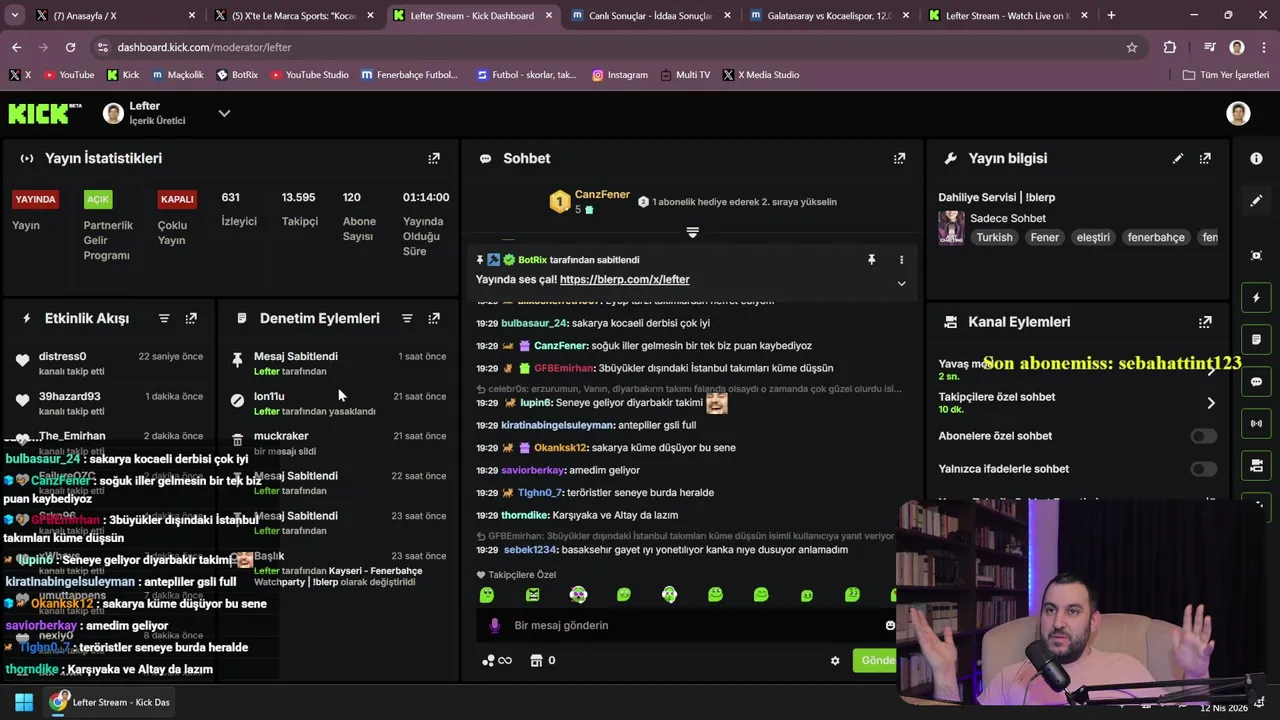
Task: Switch to Lefter Stream Watch Live tab
Action: [x=1008, y=15]
